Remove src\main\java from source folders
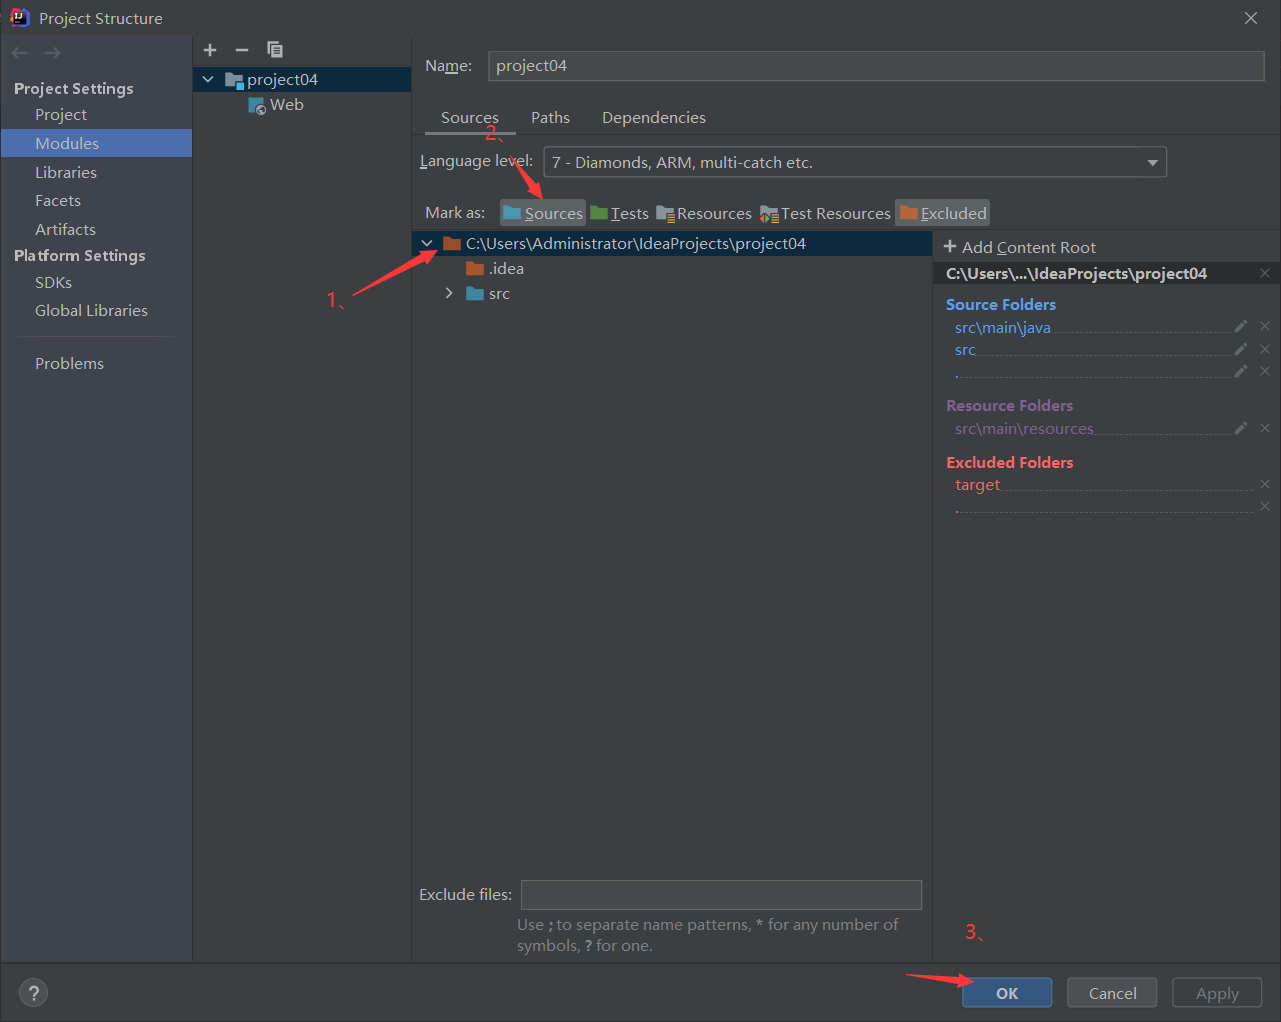 click(x=1265, y=326)
